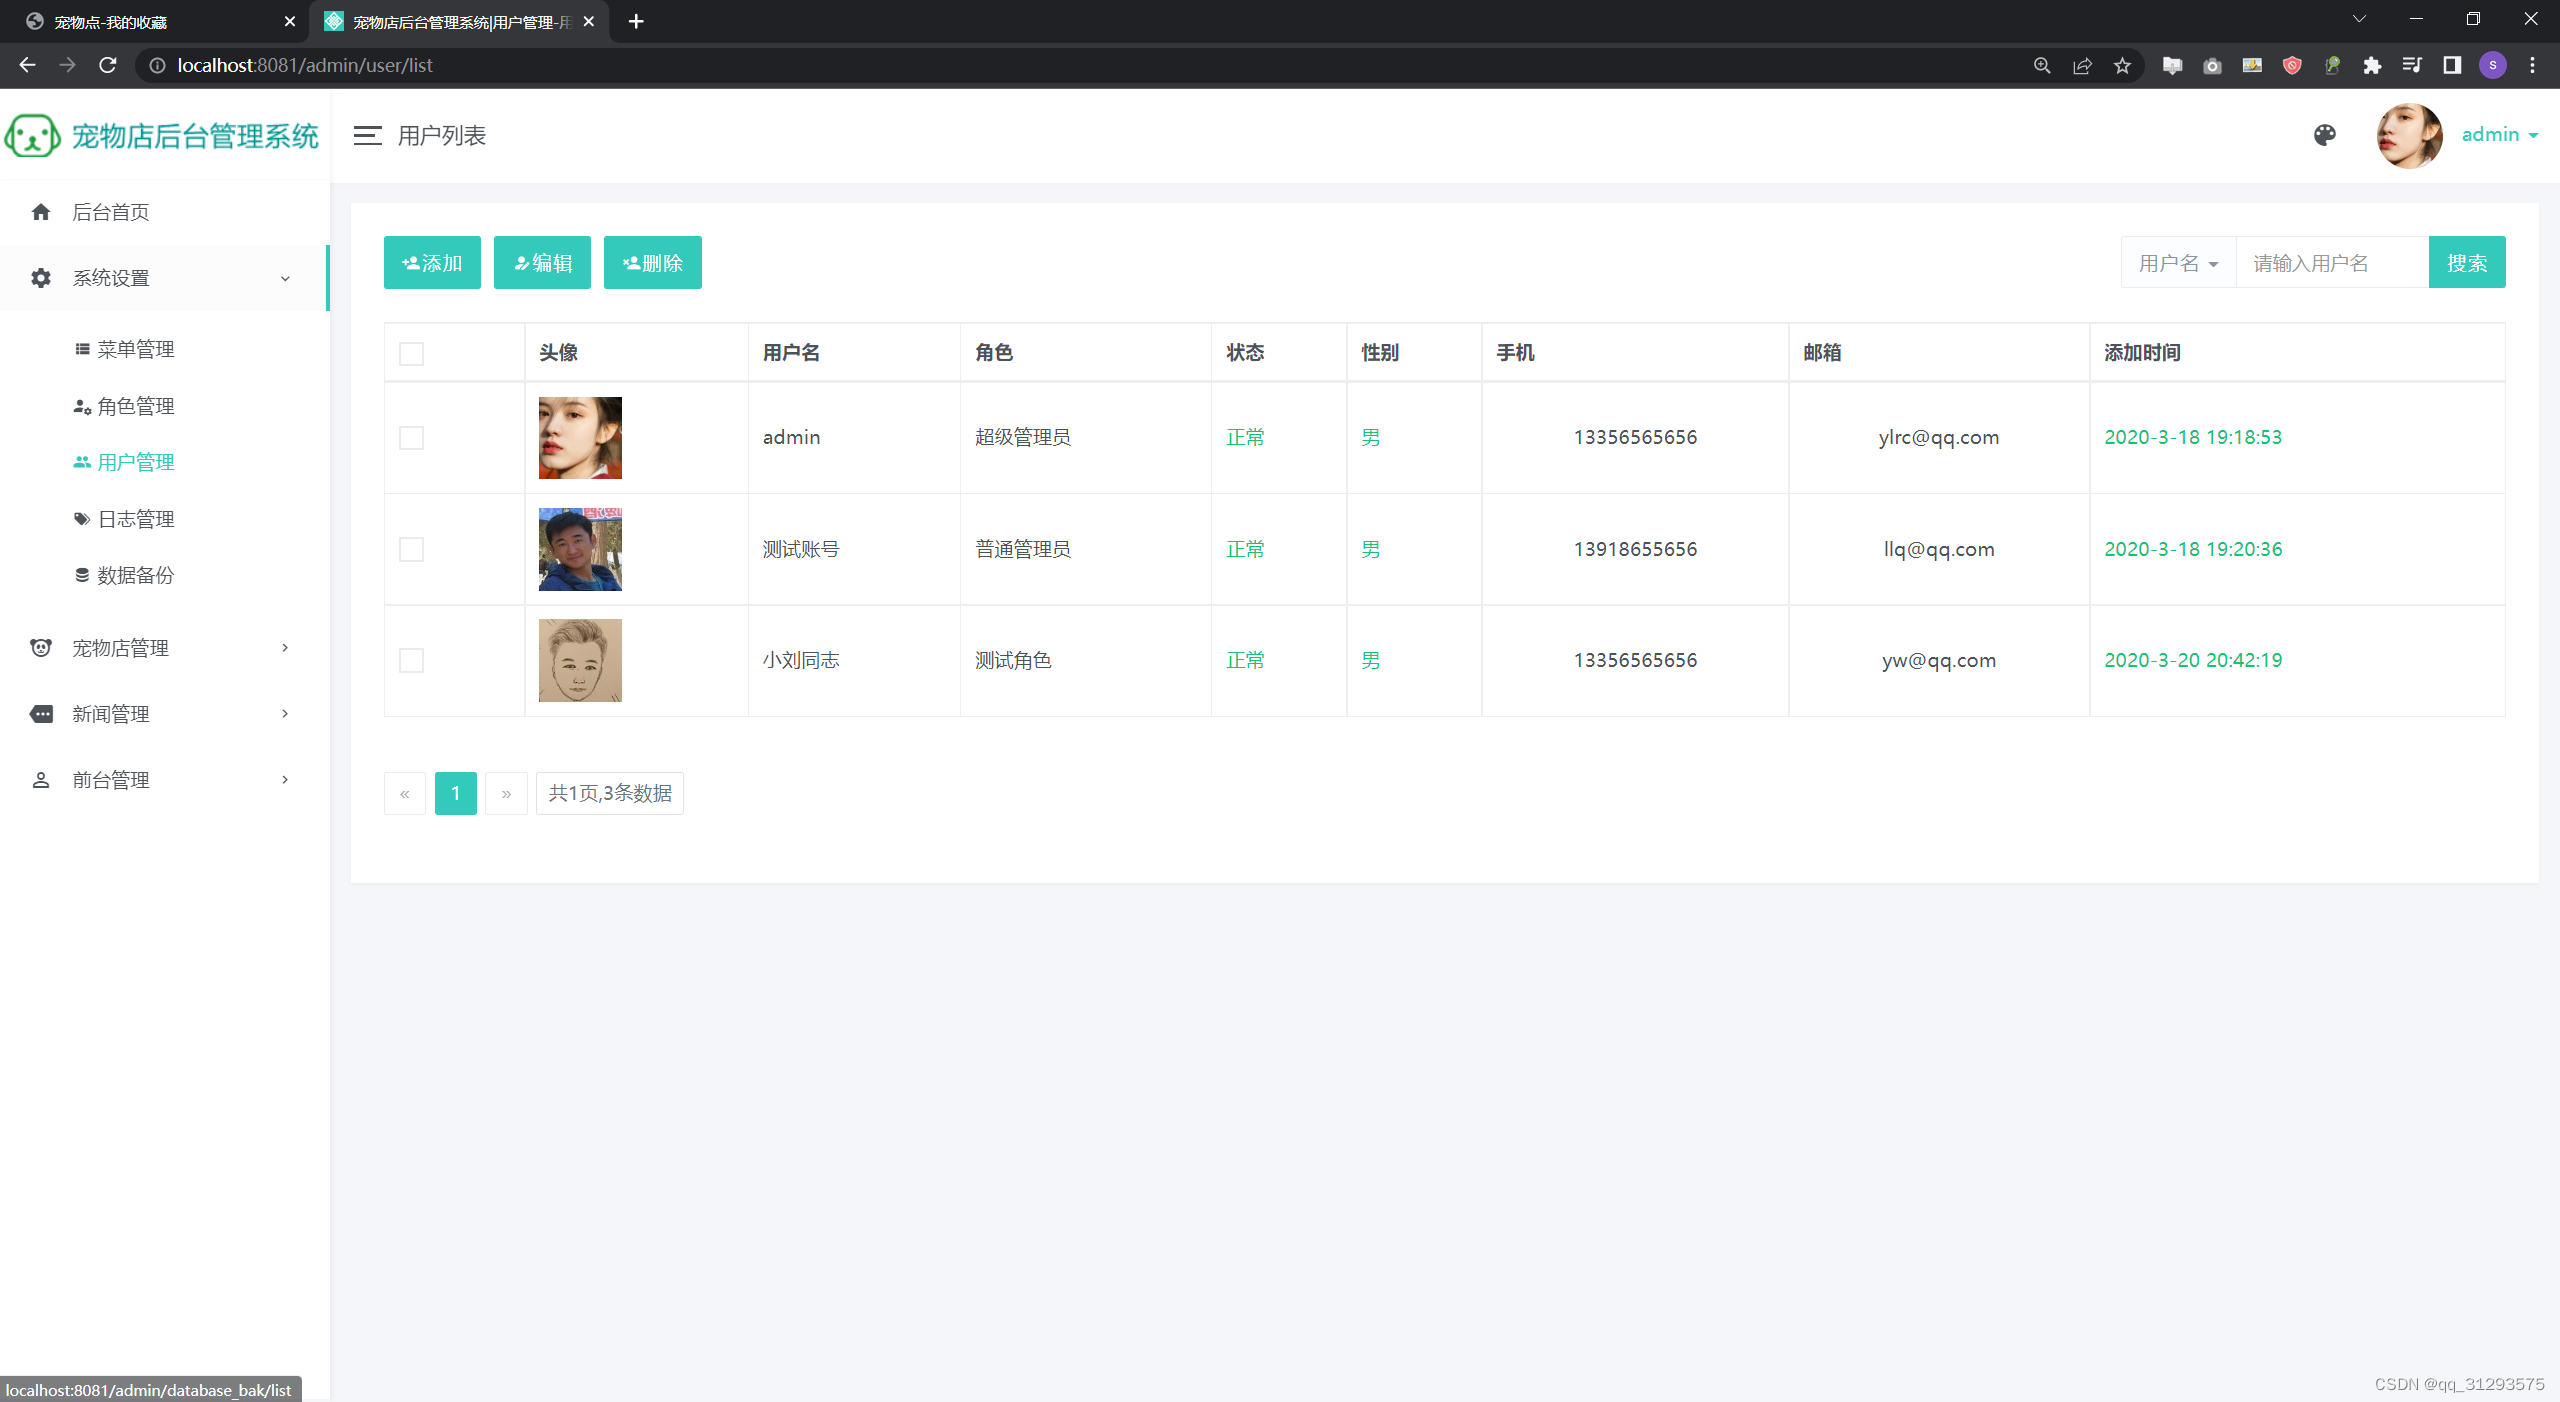This screenshot has width=2560, height=1402.
Task: Check the checkbox for admin row
Action: click(411, 438)
